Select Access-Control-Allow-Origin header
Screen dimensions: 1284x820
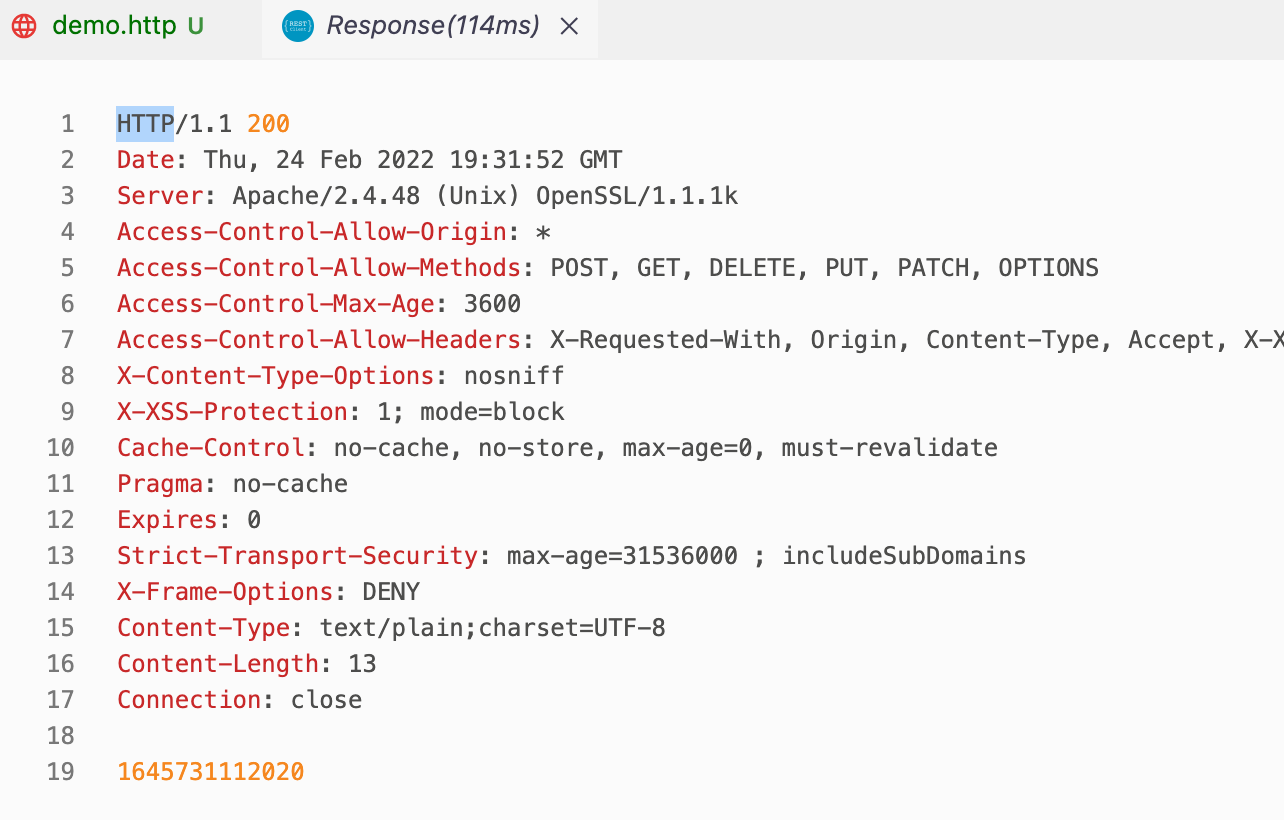[310, 231]
